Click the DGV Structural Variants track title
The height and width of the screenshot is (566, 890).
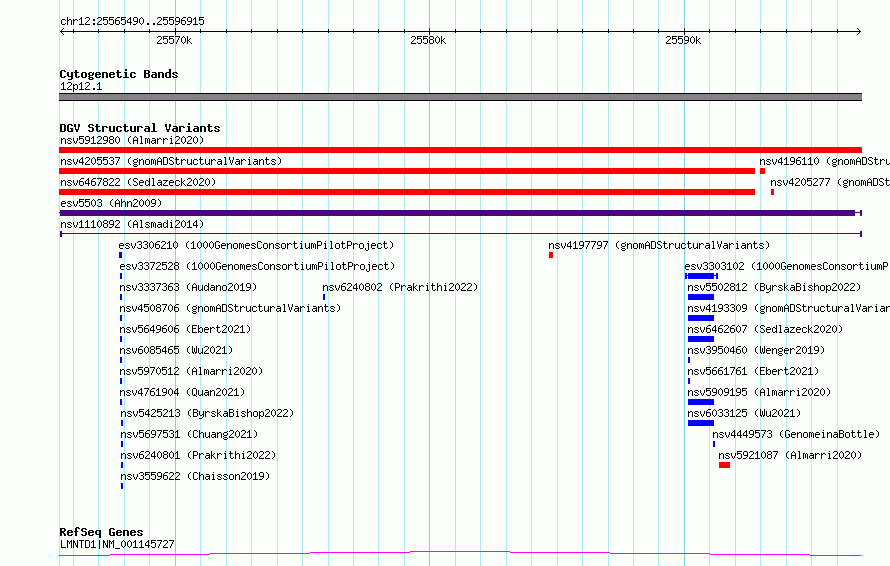[x=140, y=128]
